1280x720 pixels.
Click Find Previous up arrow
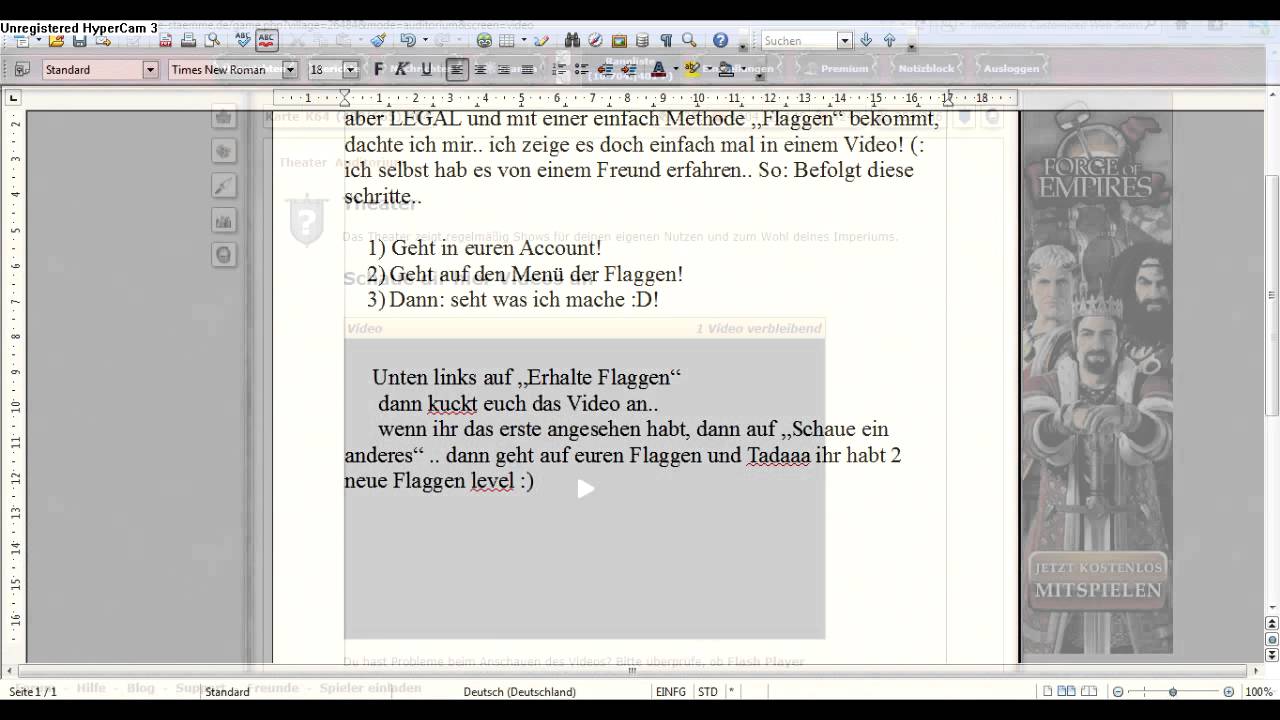point(889,41)
